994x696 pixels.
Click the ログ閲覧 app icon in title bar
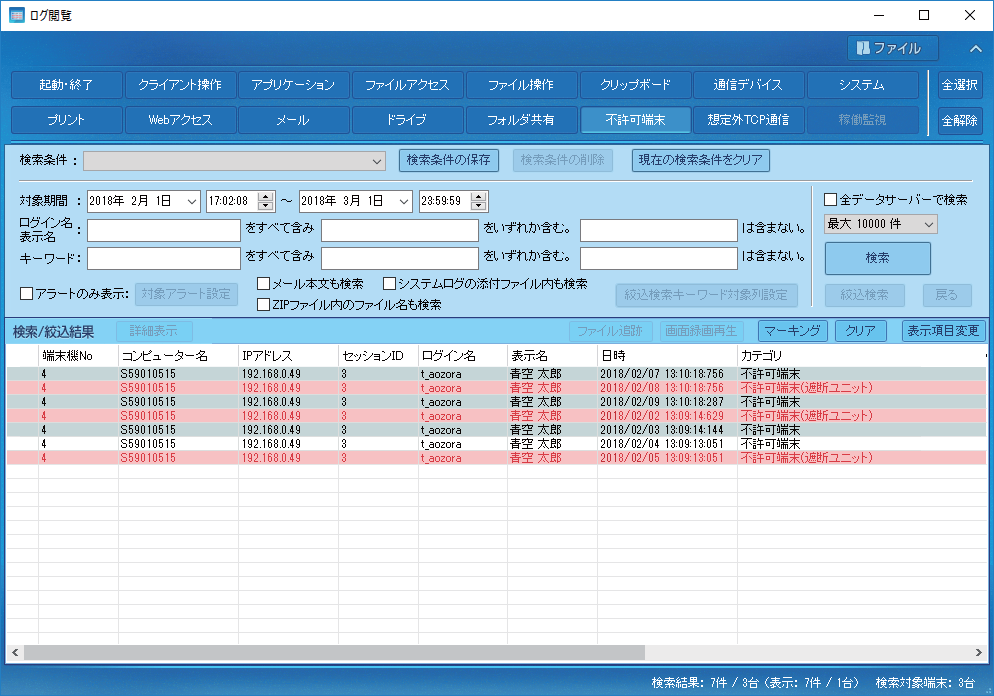click(16, 15)
